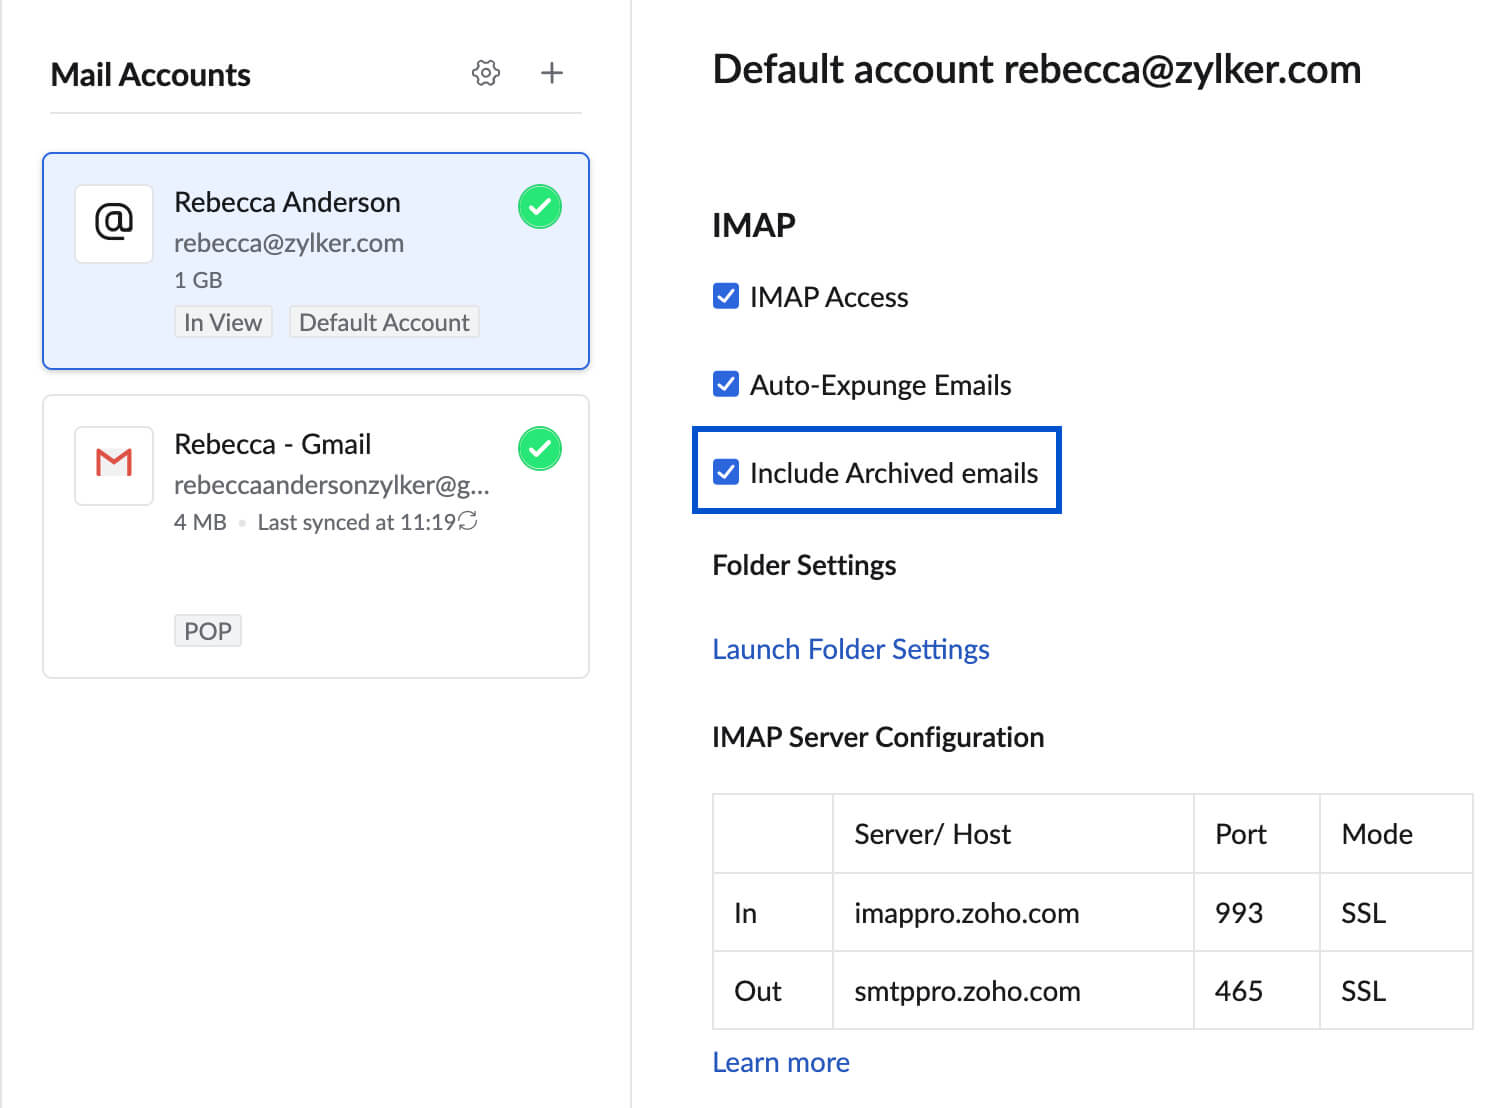
Task: Click green checkmark on Rebecca Anderson account
Action: click(540, 207)
